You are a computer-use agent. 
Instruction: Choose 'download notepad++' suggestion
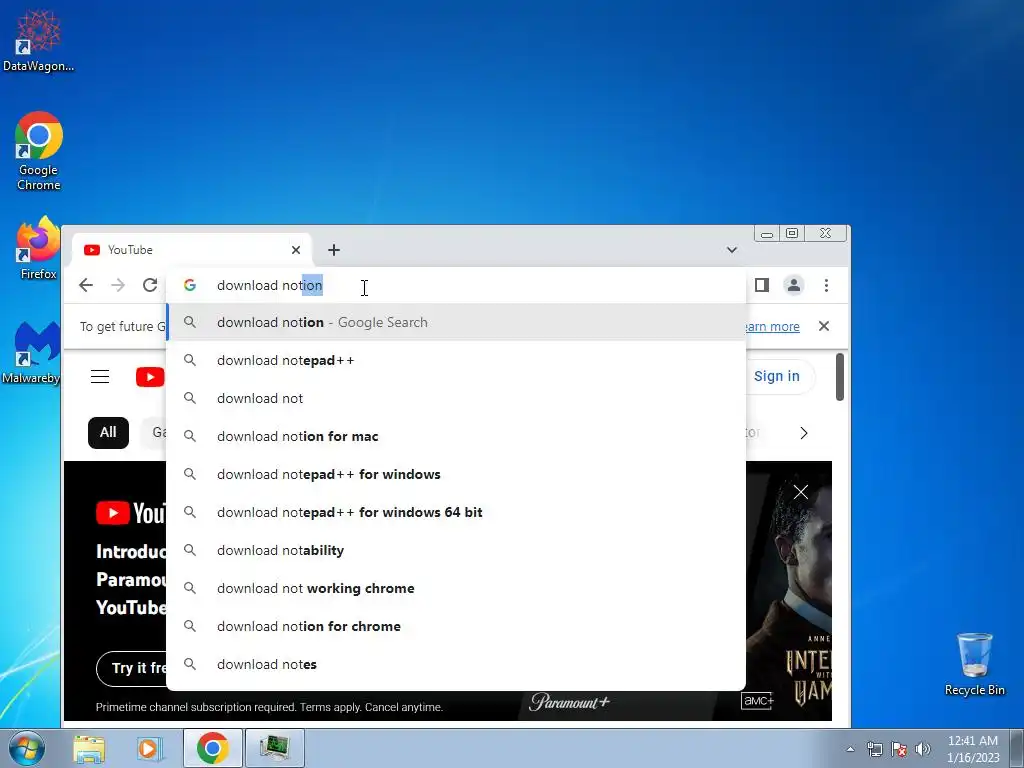[x=456, y=360]
